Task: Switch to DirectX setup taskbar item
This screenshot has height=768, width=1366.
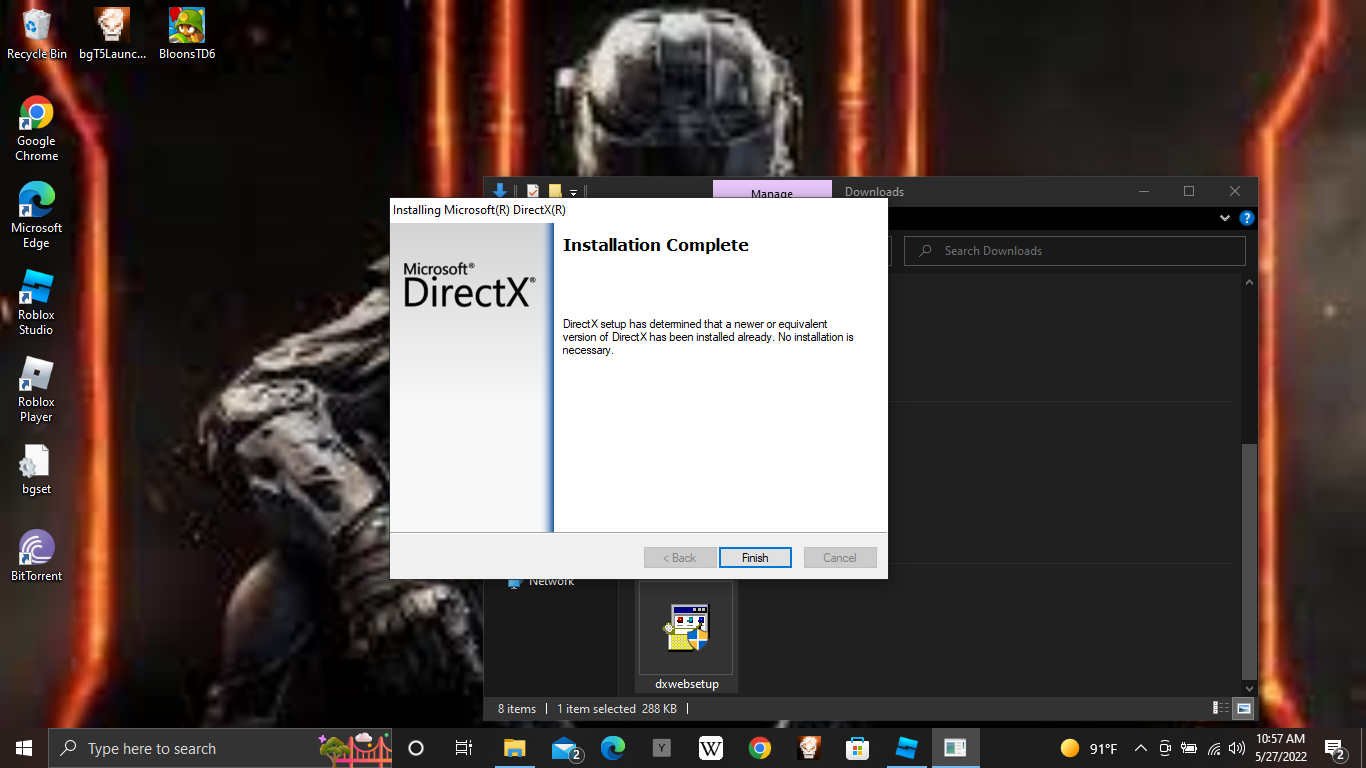Action: coord(955,748)
